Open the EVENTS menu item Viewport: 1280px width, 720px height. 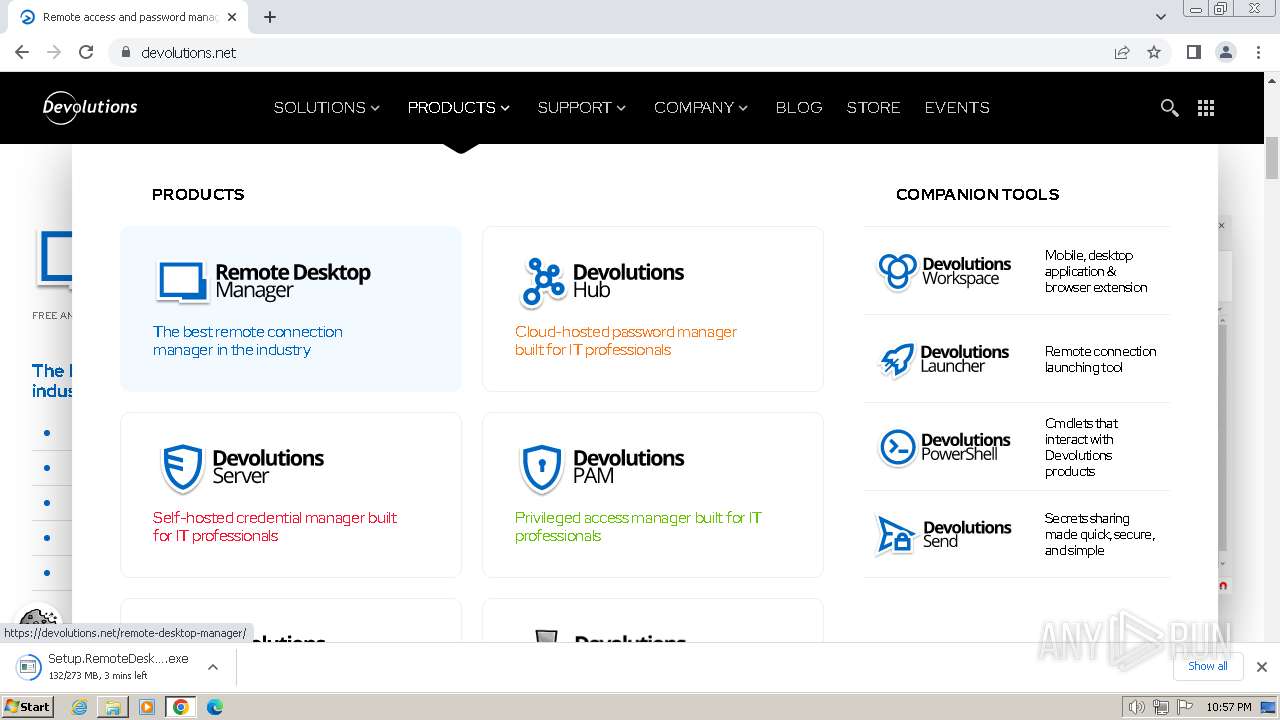pos(957,108)
